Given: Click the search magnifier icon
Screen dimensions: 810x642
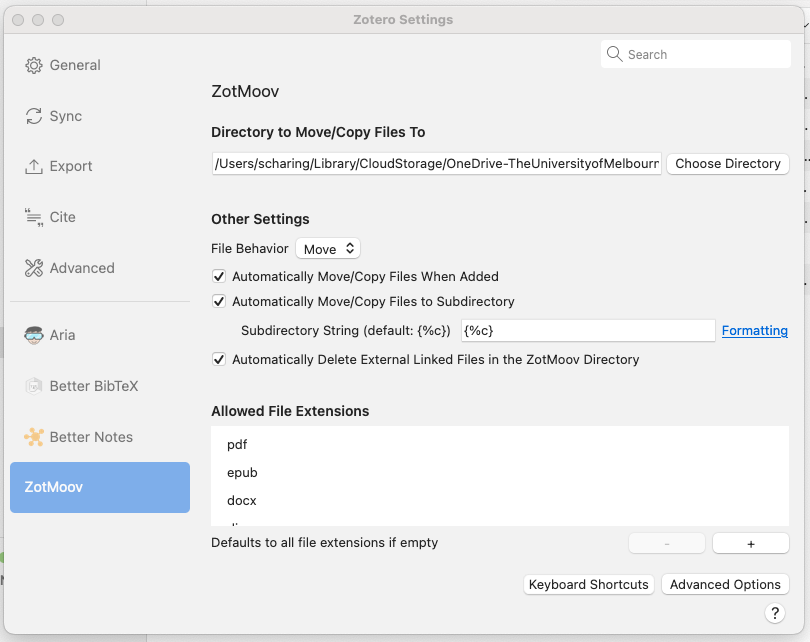Looking at the screenshot, I should 614,54.
